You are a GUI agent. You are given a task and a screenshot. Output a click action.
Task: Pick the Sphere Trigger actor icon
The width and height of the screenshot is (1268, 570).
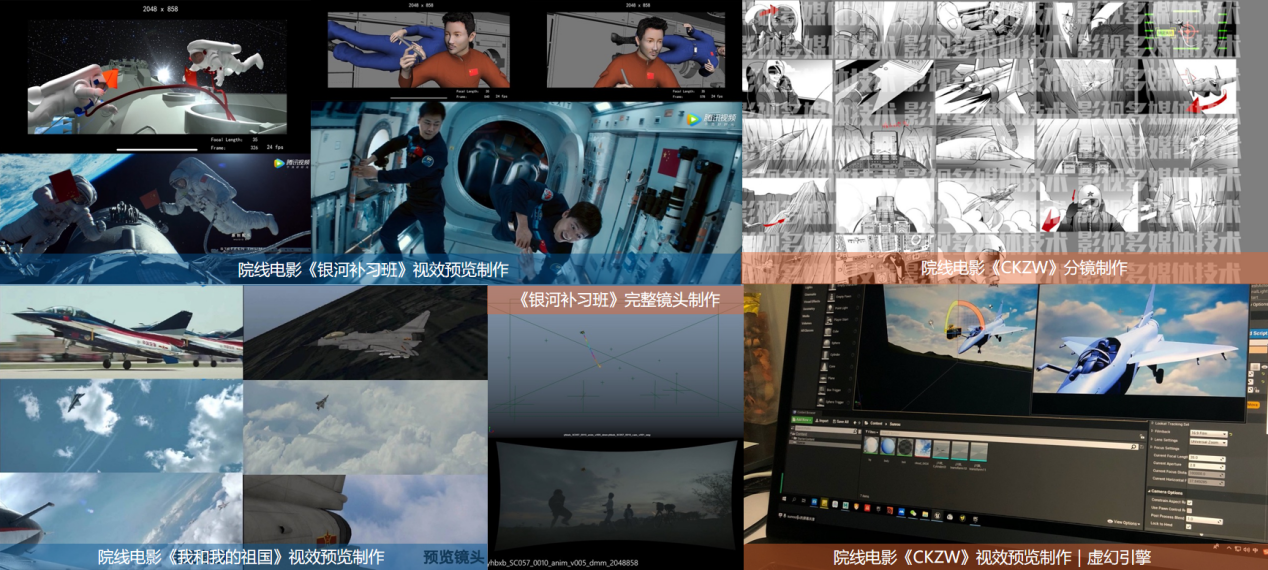click(x=821, y=401)
